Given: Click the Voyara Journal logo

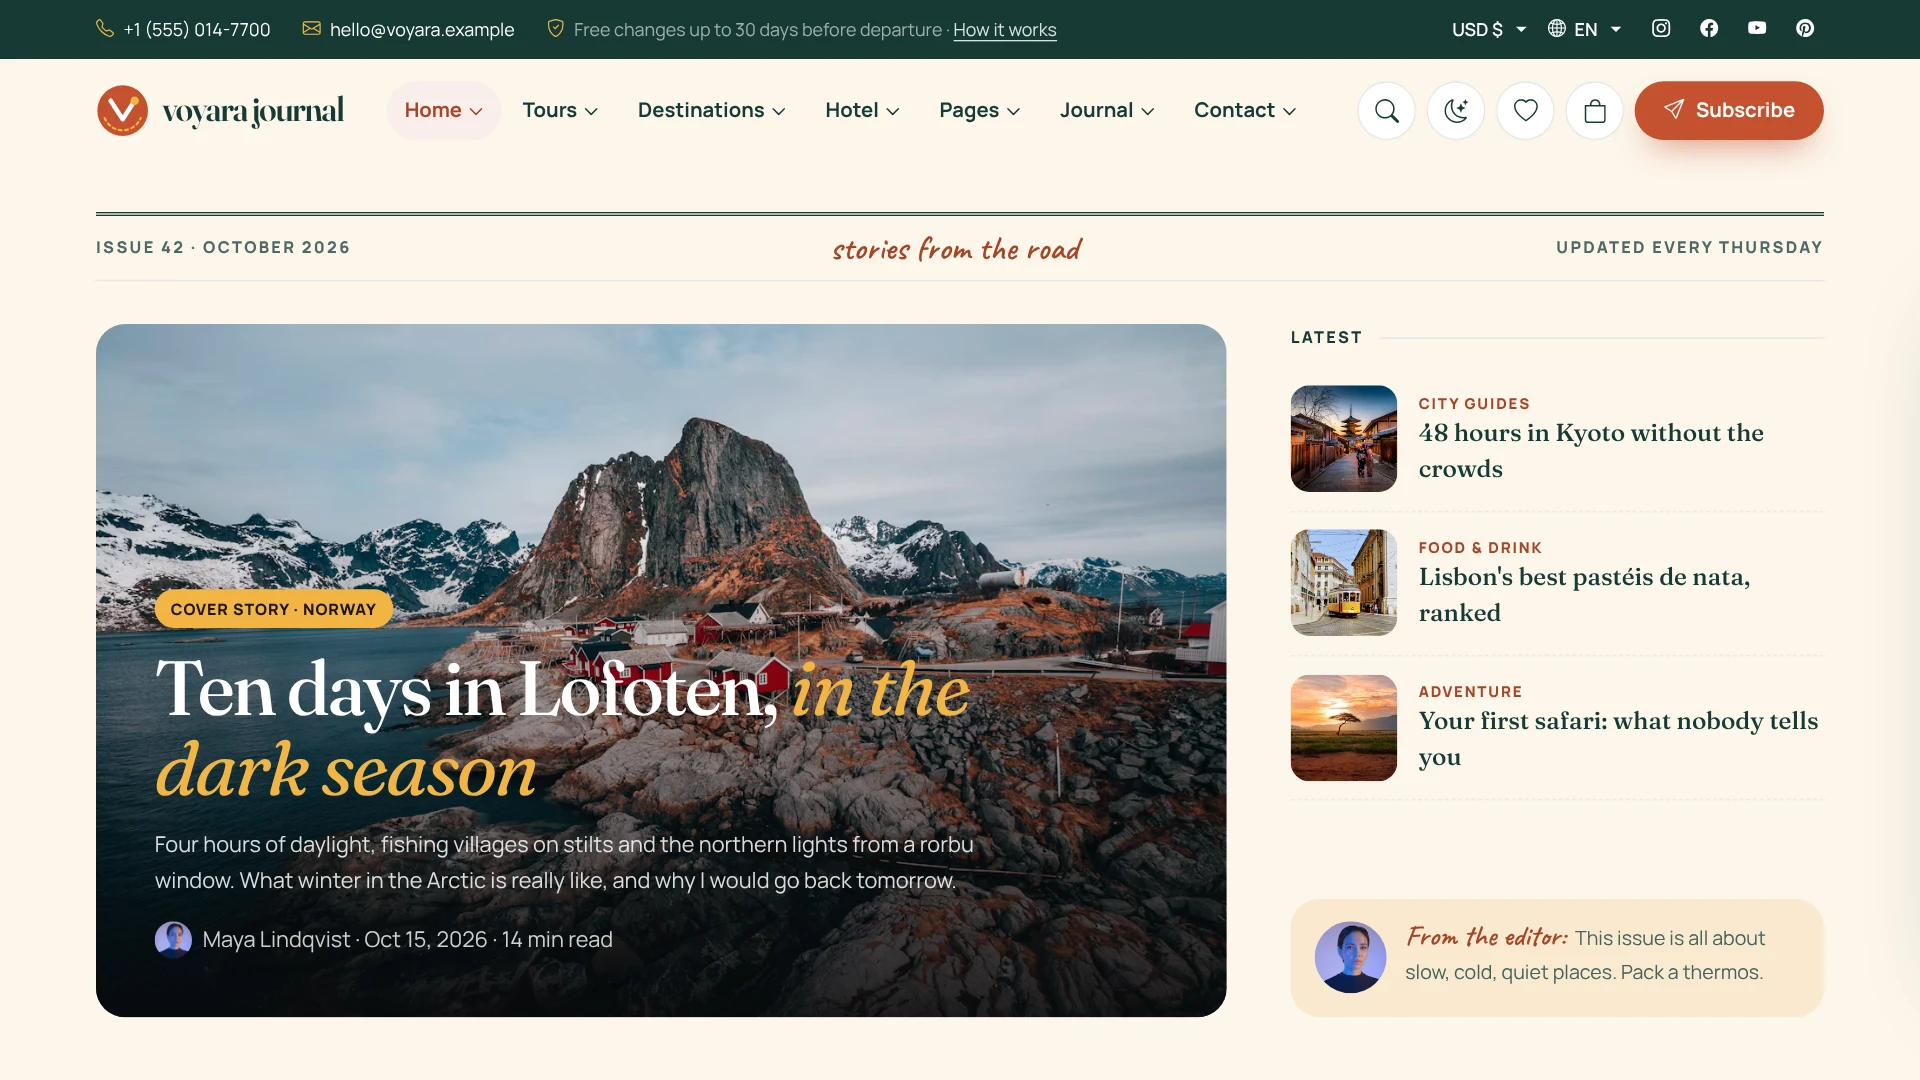Looking at the screenshot, I should (x=220, y=110).
